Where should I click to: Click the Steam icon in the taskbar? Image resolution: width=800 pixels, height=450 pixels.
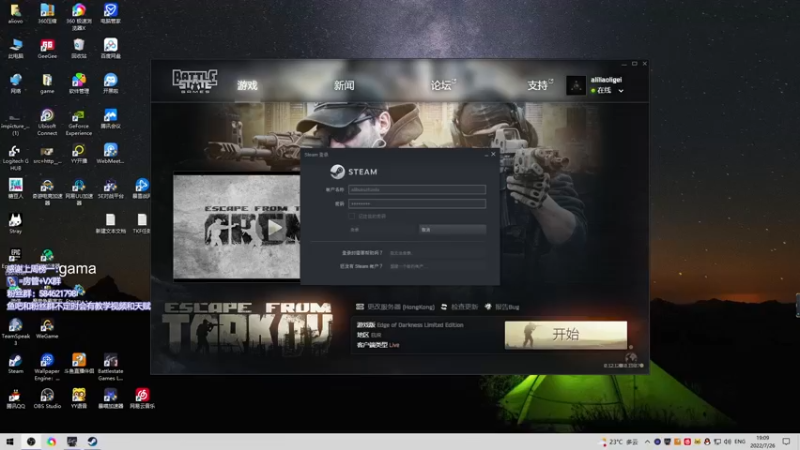point(92,441)
